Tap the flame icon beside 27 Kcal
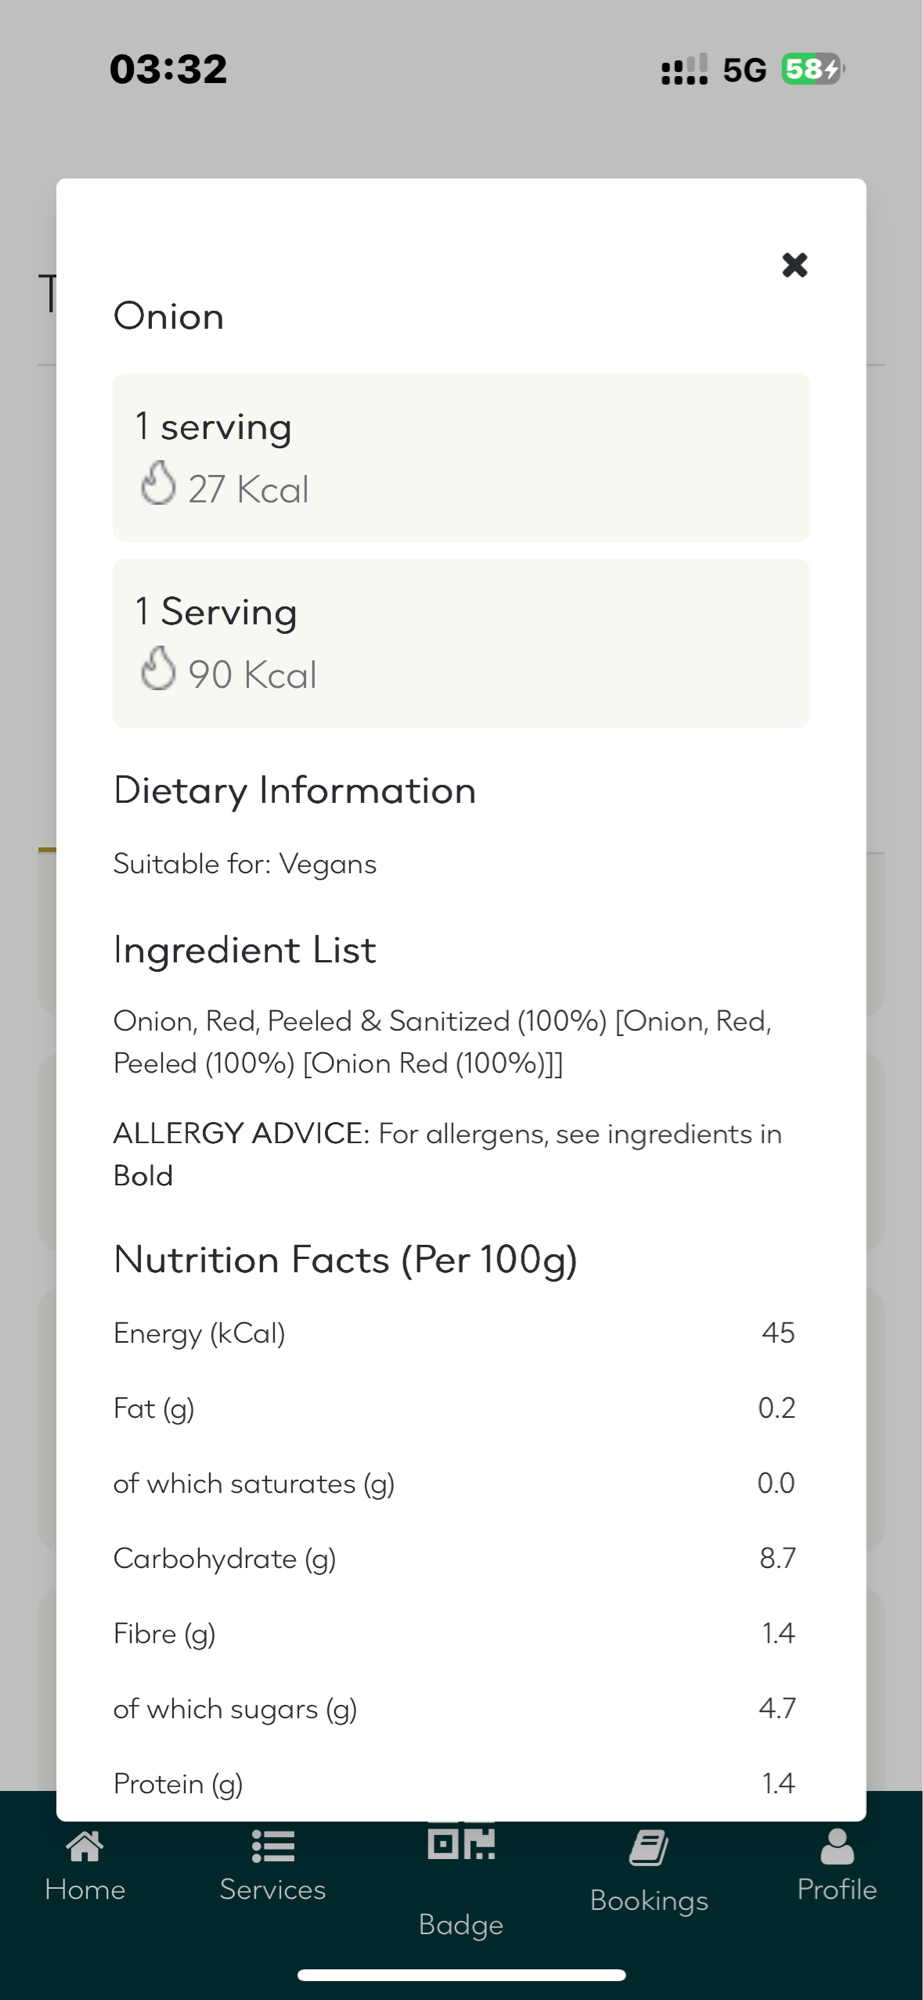This screenshot has height=2000, width=923. tap(158, 484)
